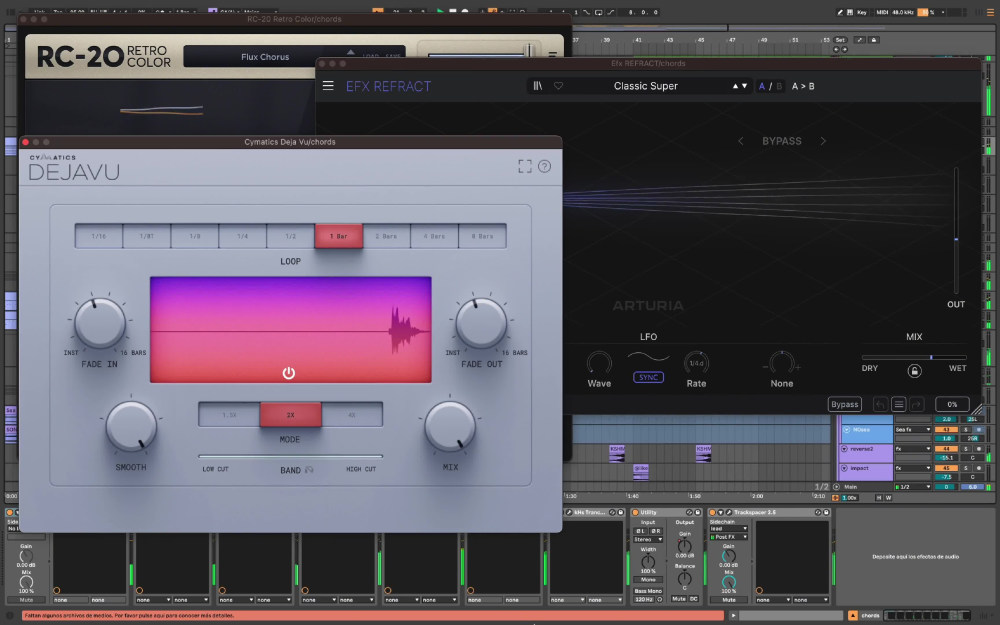Click the Main track play button
1000x625 pixels.
tap(837, 487)
